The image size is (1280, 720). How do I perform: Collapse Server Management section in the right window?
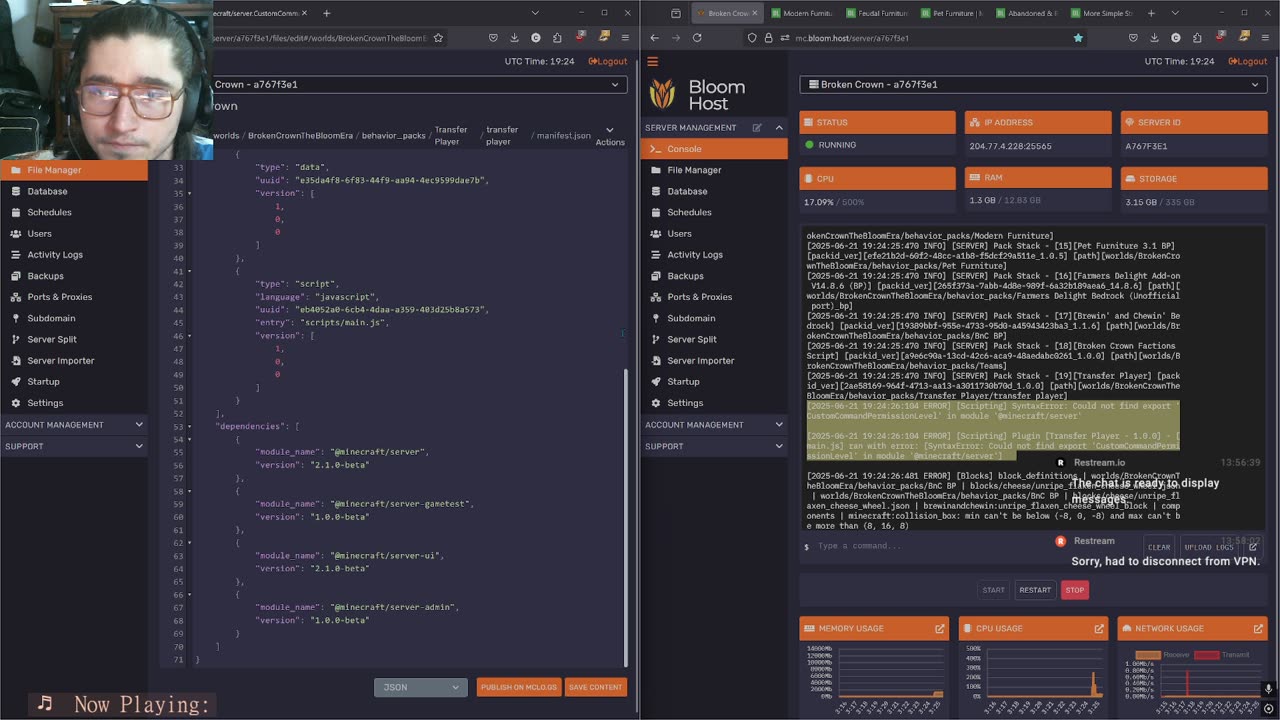pos(779,128)
